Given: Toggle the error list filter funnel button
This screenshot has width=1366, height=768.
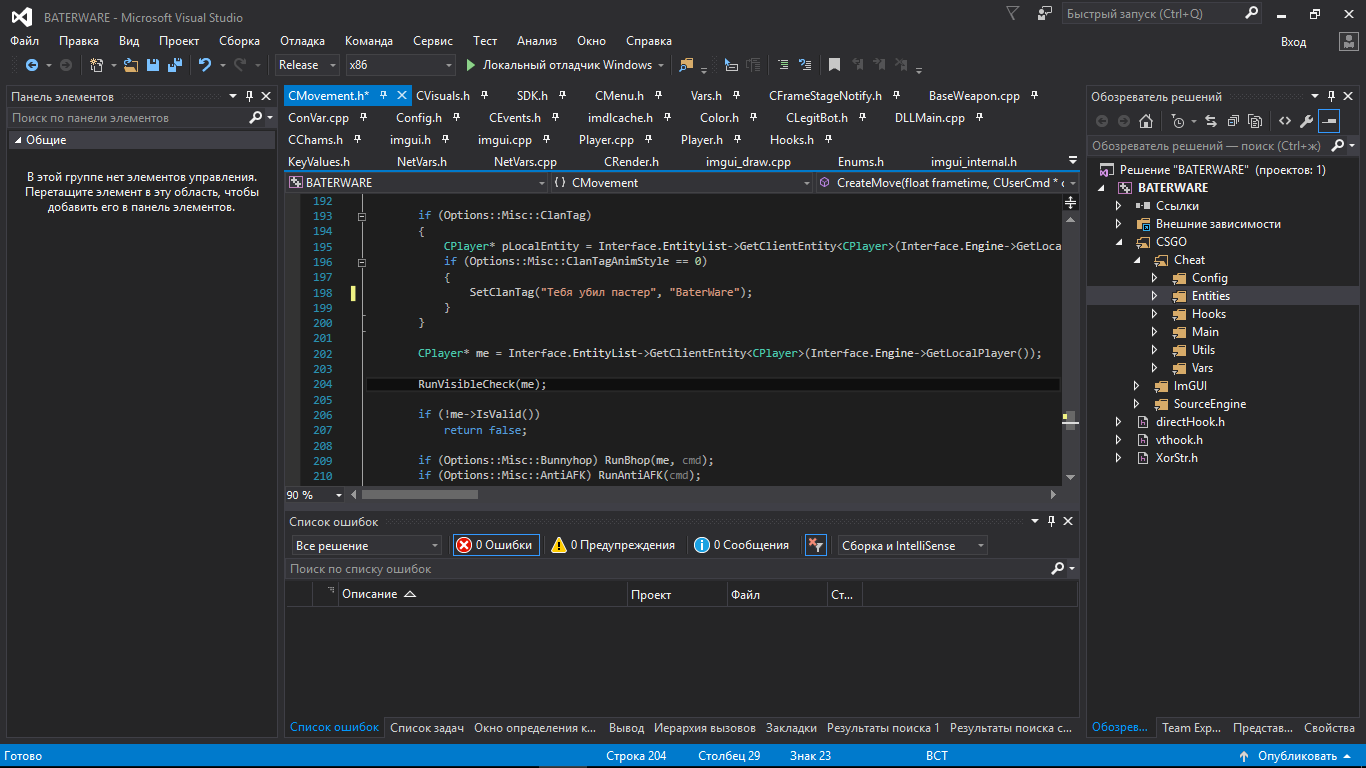Looking at the screenshot, I should pos(816,545).
